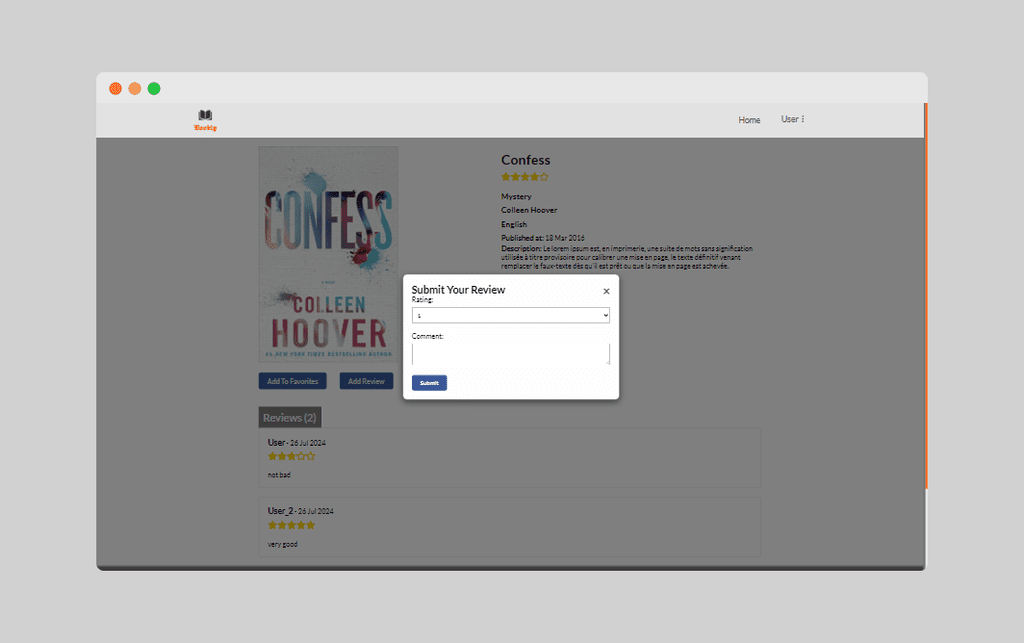The height and width of the screenshot is (643, 1024).
Task: Submit the review with the Submit button
Action: point(429,383)
